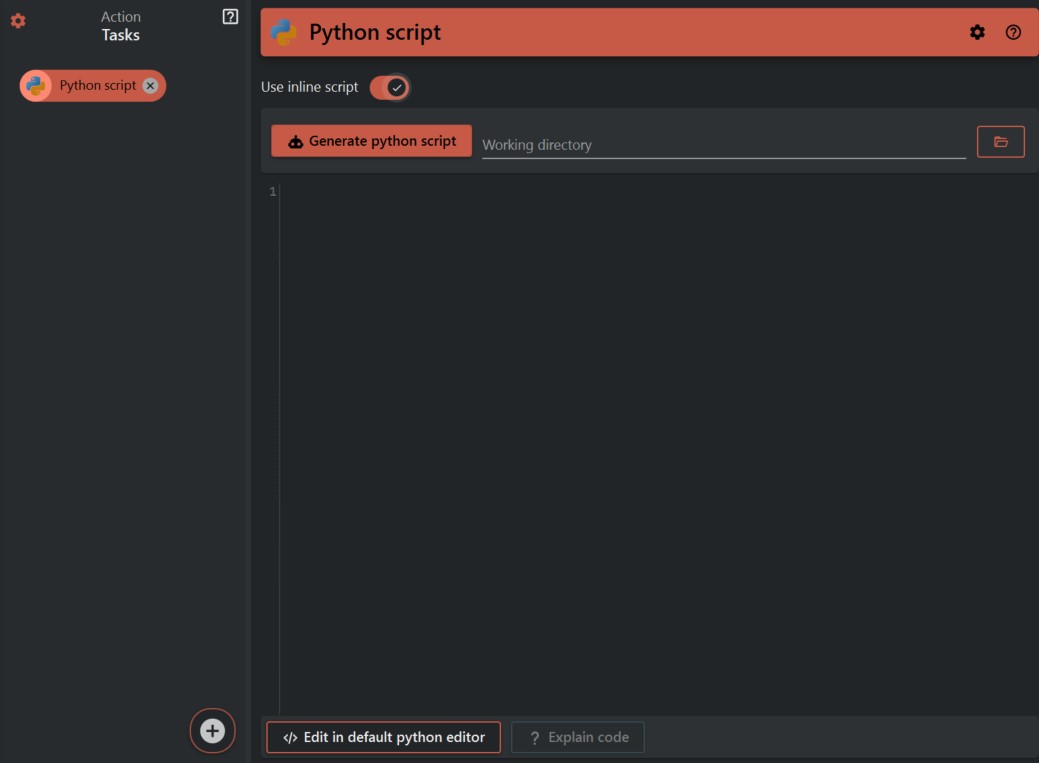Click the robot icon on Generate button
Viewport: 1039px width, 763px height.
(295, 142)
